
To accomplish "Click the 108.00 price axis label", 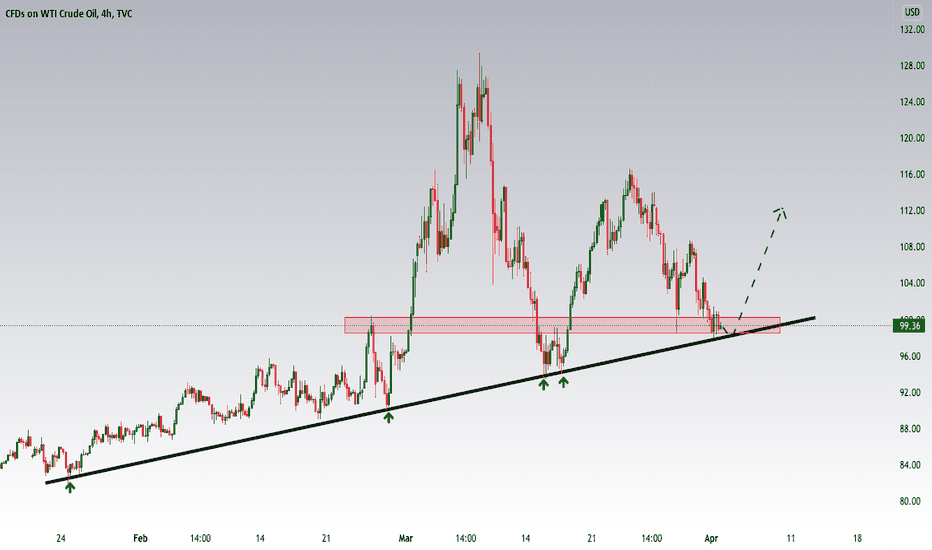I will [912, 247].
